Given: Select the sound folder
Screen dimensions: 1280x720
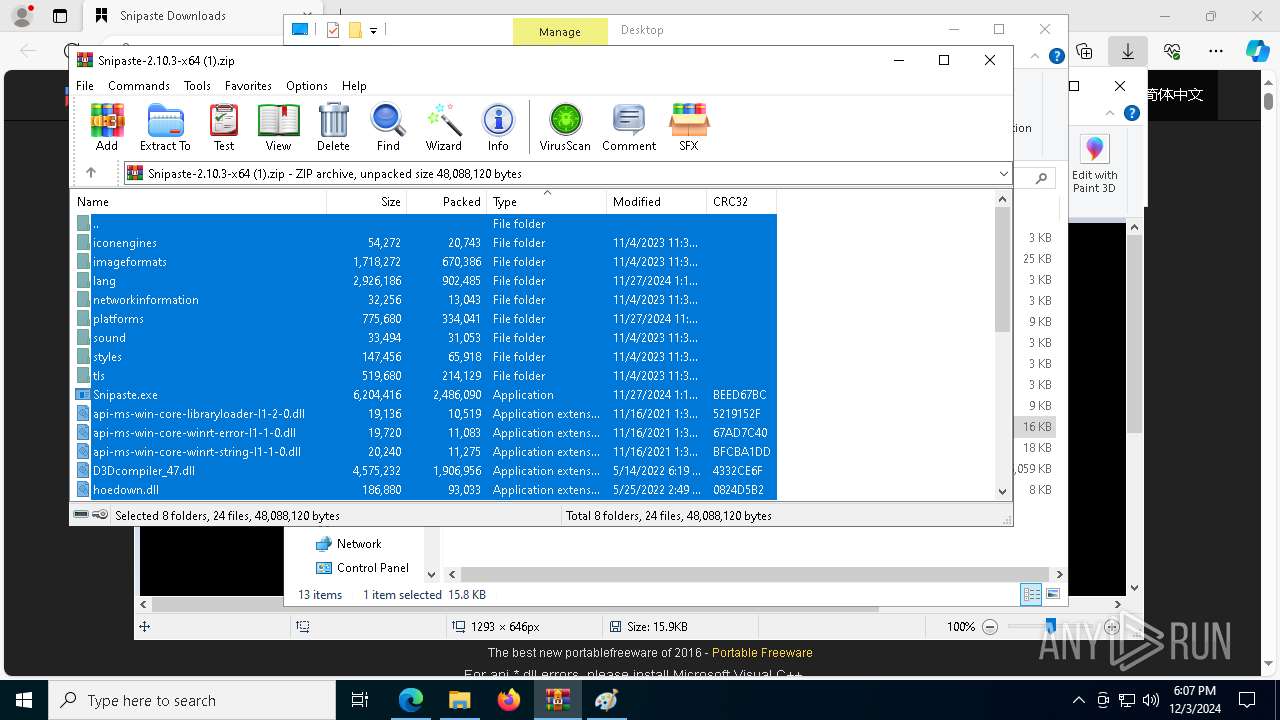Looking at the screenshot, I should point(425,338).
